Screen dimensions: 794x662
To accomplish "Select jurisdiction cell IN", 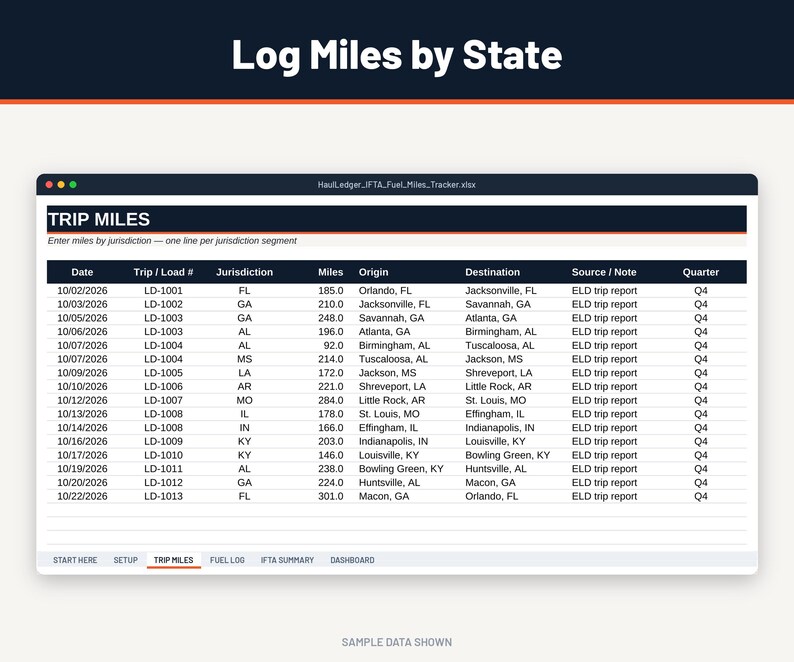I will [x=245, y=427].
